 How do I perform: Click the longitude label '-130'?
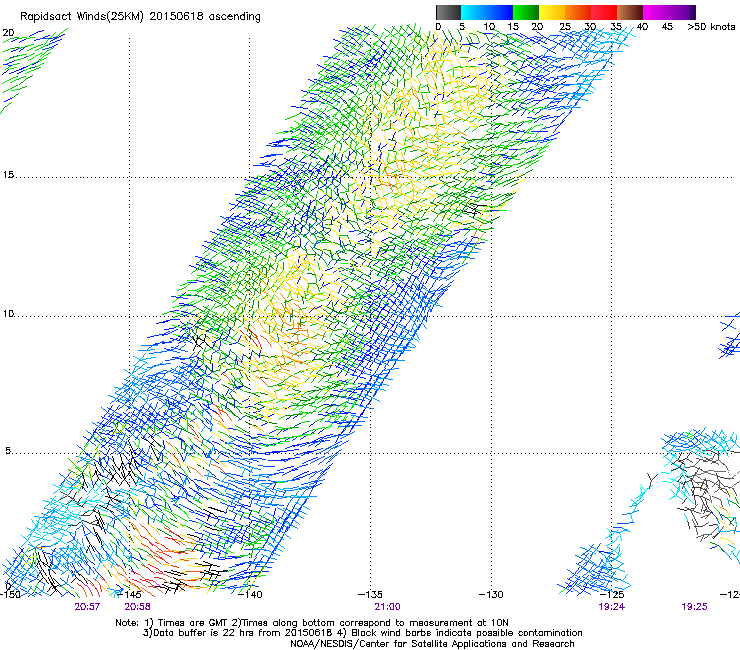coord(491,594)
